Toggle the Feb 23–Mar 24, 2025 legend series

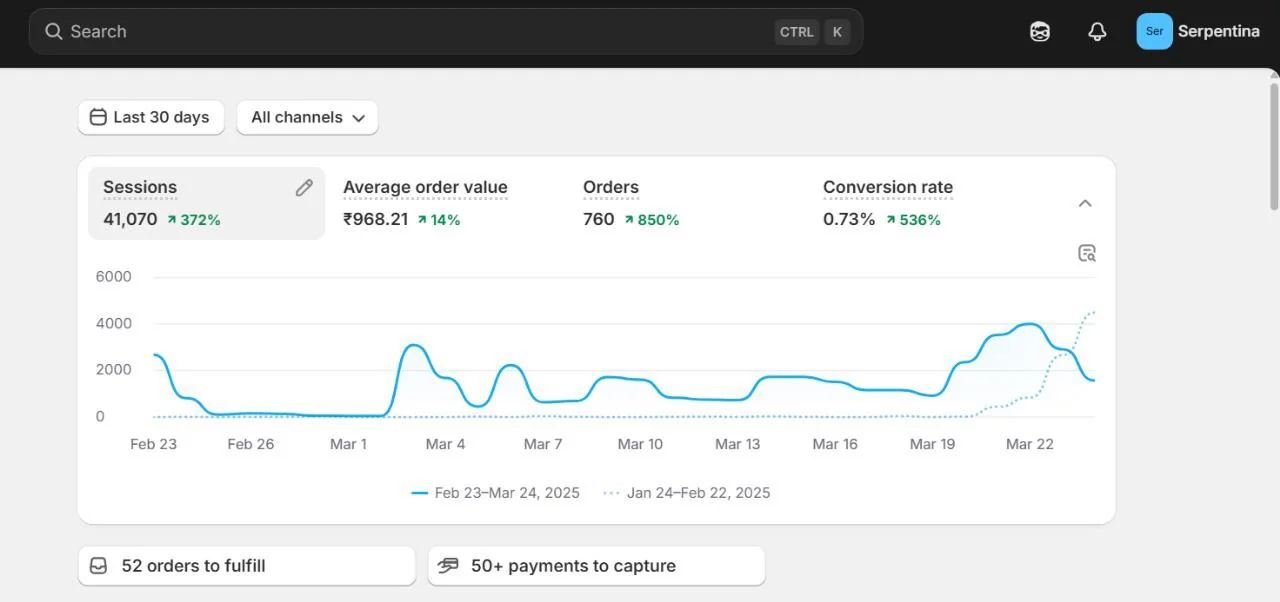[496, 493]
